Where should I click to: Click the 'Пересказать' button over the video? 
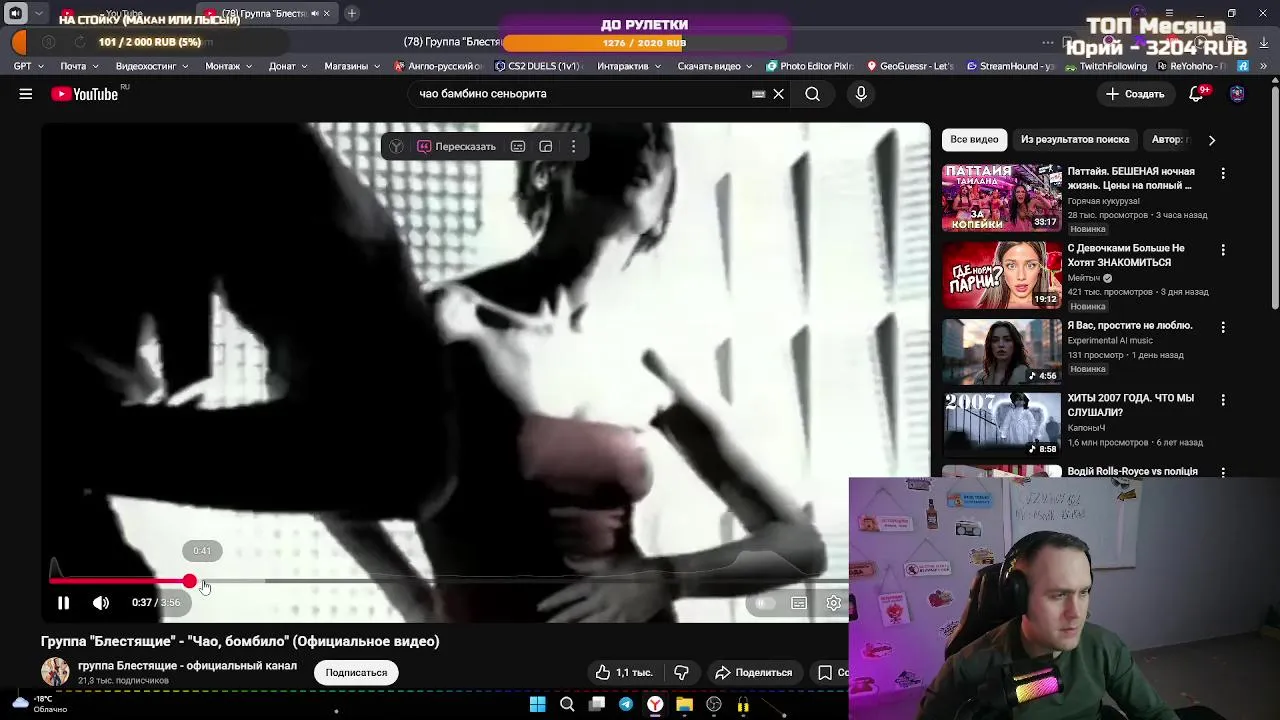pos(457,147)
